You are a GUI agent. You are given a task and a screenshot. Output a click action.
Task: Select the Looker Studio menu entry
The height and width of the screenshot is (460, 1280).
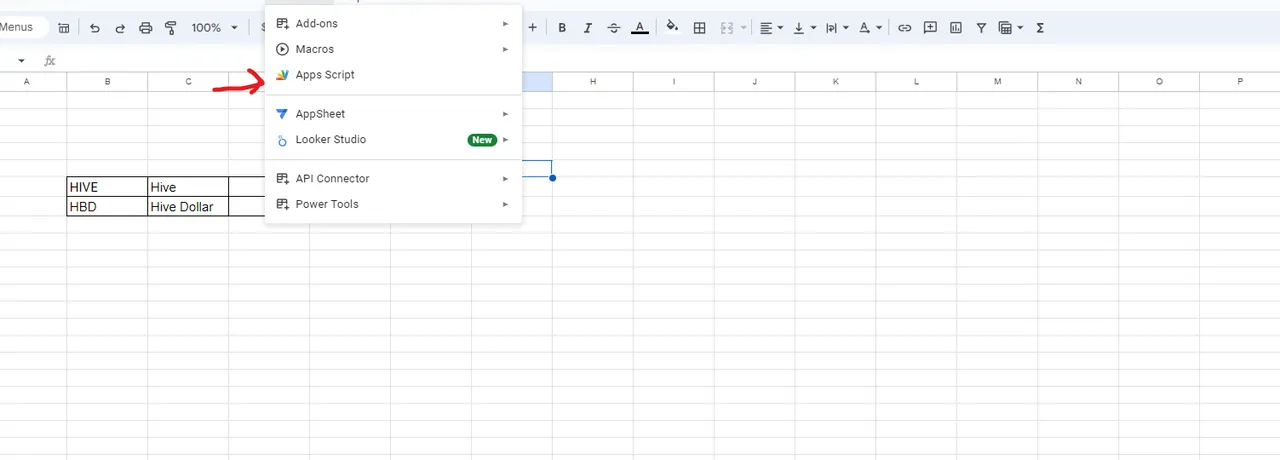click(393, 140)
